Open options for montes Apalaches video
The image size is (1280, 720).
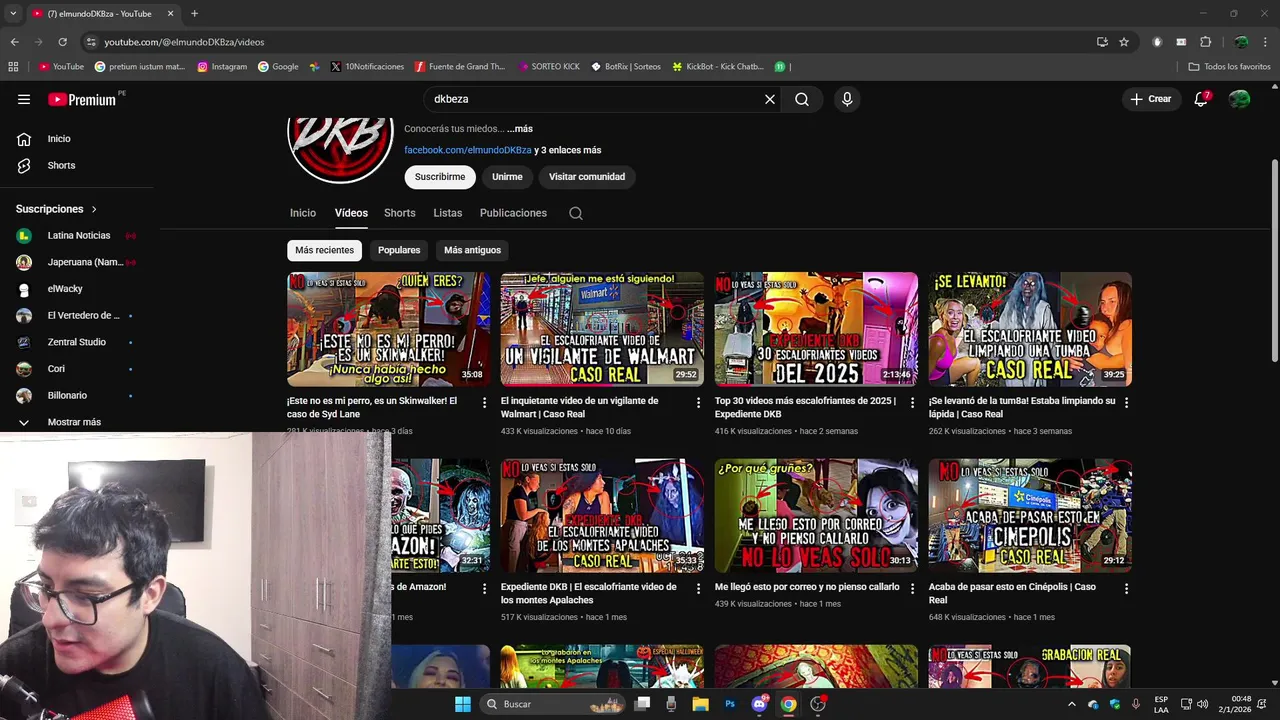pyautogui.click(x=699, y=588)
